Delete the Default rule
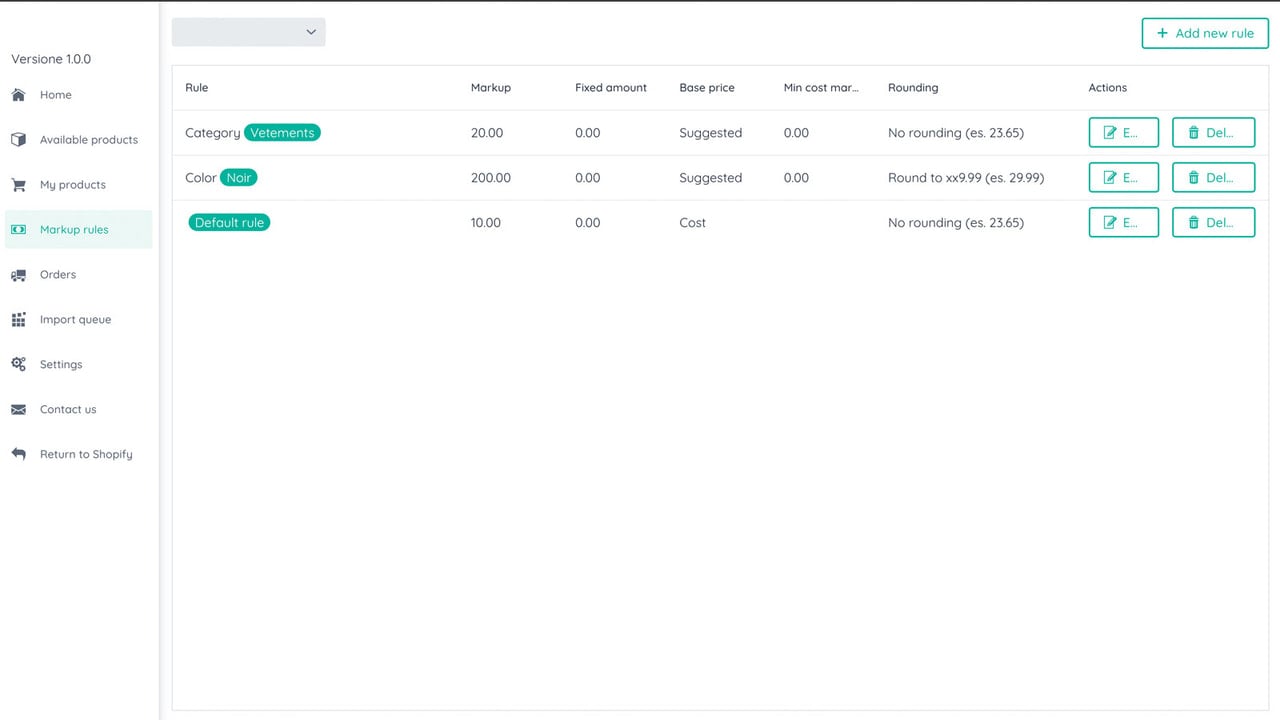The height and width of the screenshot is (720, 1280). (x=1213, y=222)
